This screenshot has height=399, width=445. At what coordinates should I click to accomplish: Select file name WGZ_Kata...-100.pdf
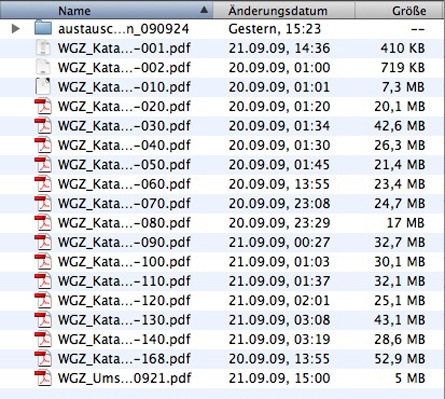124,262
